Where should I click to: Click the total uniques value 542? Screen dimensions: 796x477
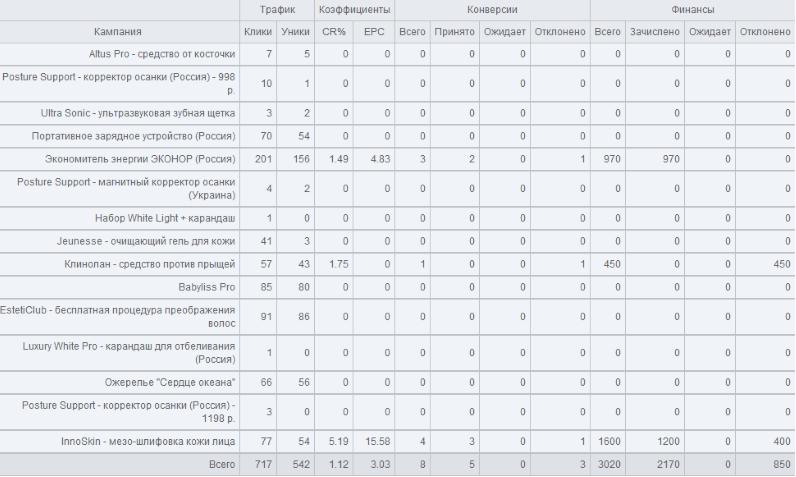pos(301,464)
